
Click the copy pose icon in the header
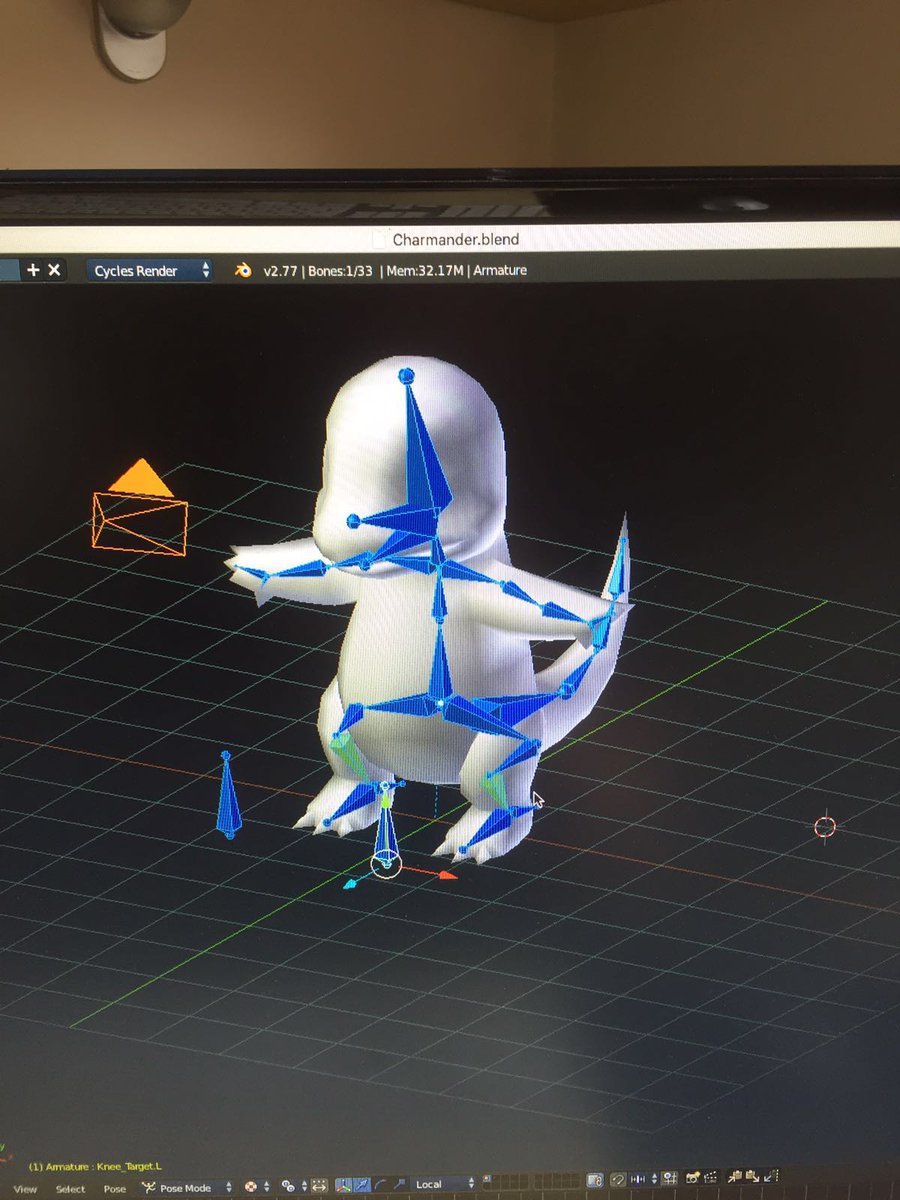[x=733, y=1179]
